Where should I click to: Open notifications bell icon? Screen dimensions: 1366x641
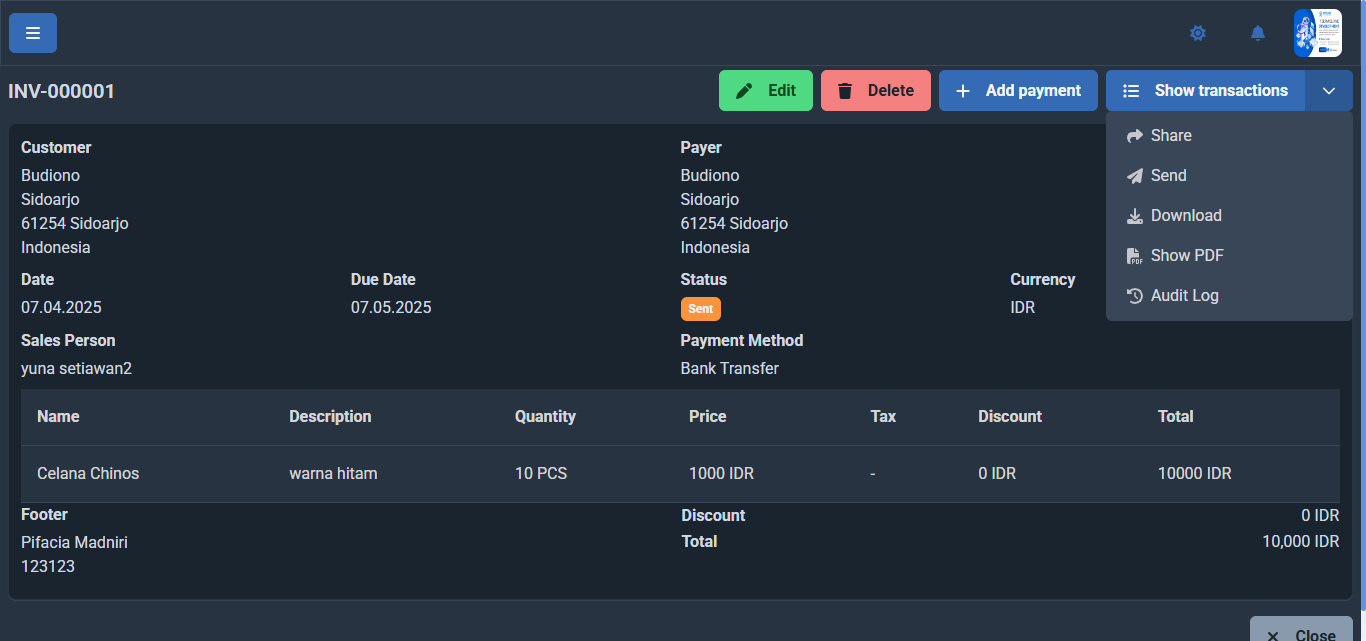coord(1257,33)
